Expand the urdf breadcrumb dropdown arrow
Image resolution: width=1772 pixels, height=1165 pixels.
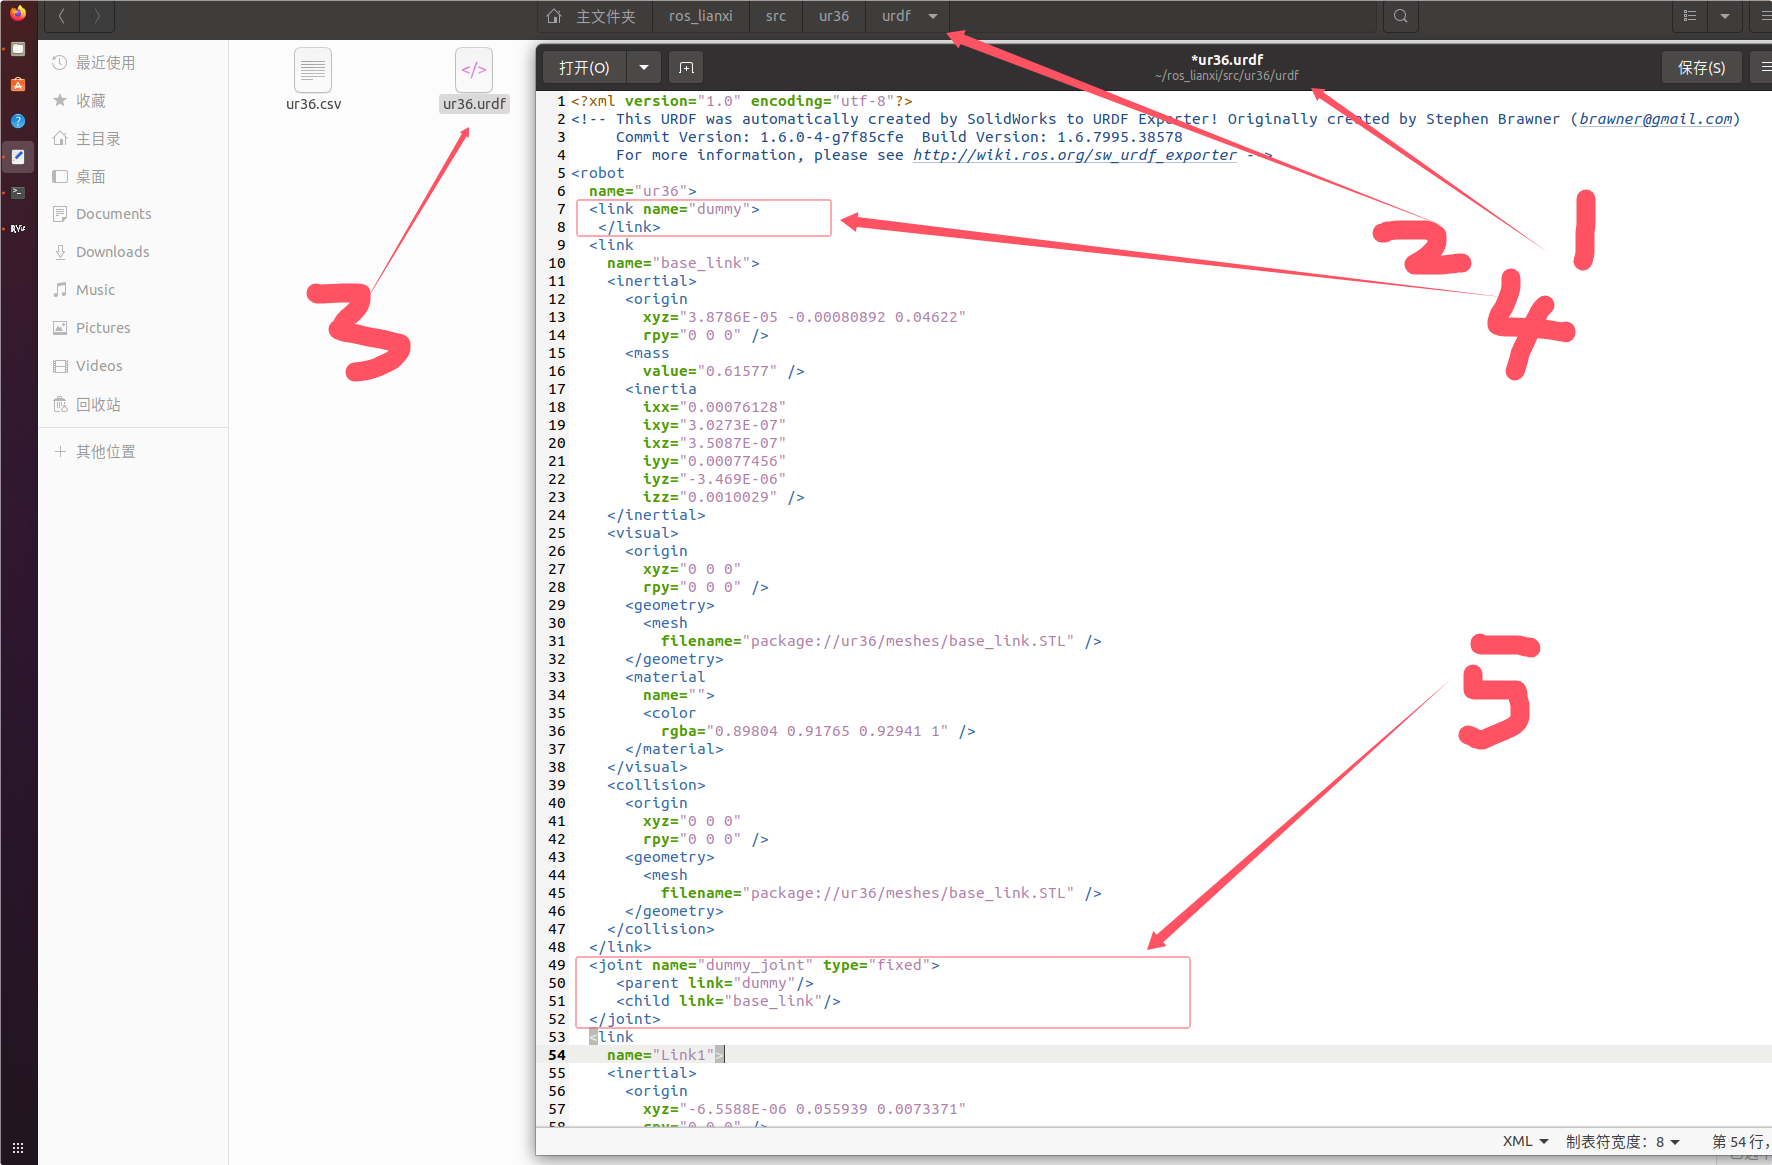point(932,16)
